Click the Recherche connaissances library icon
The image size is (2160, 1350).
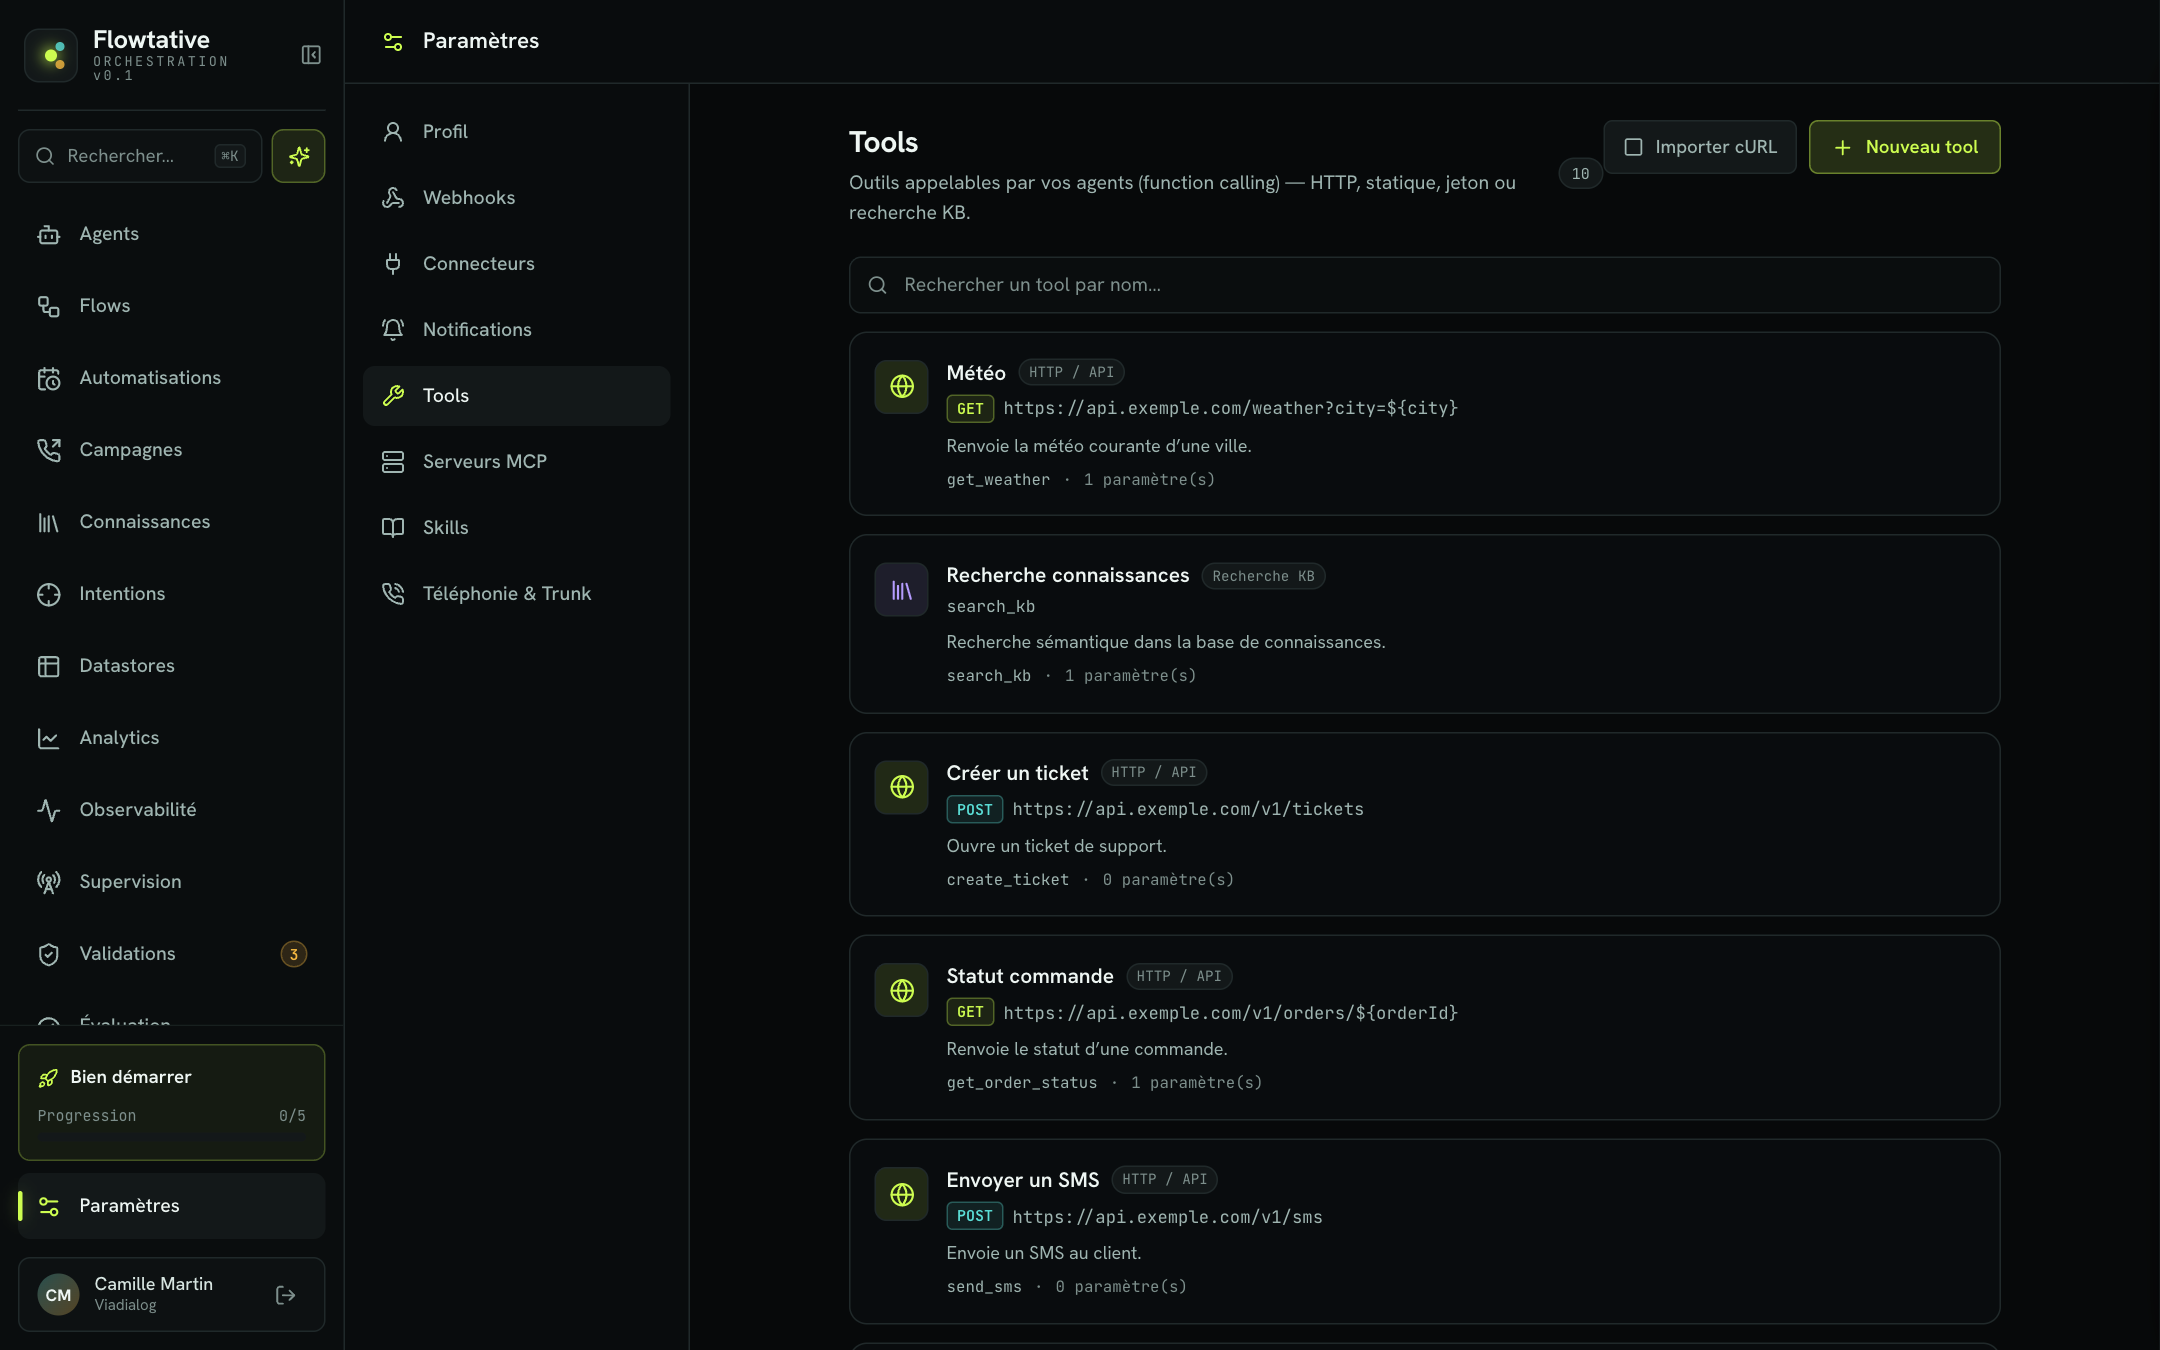(902, 590)
